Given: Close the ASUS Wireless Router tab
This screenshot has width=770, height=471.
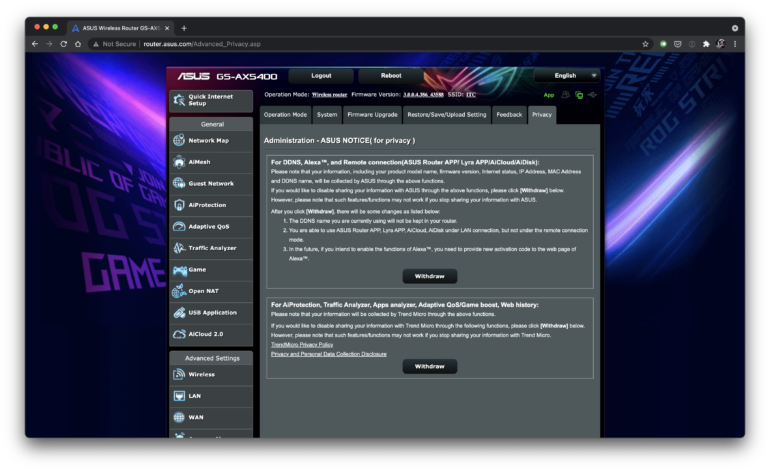Looking at the screenshot, I should tap(167, 28).
